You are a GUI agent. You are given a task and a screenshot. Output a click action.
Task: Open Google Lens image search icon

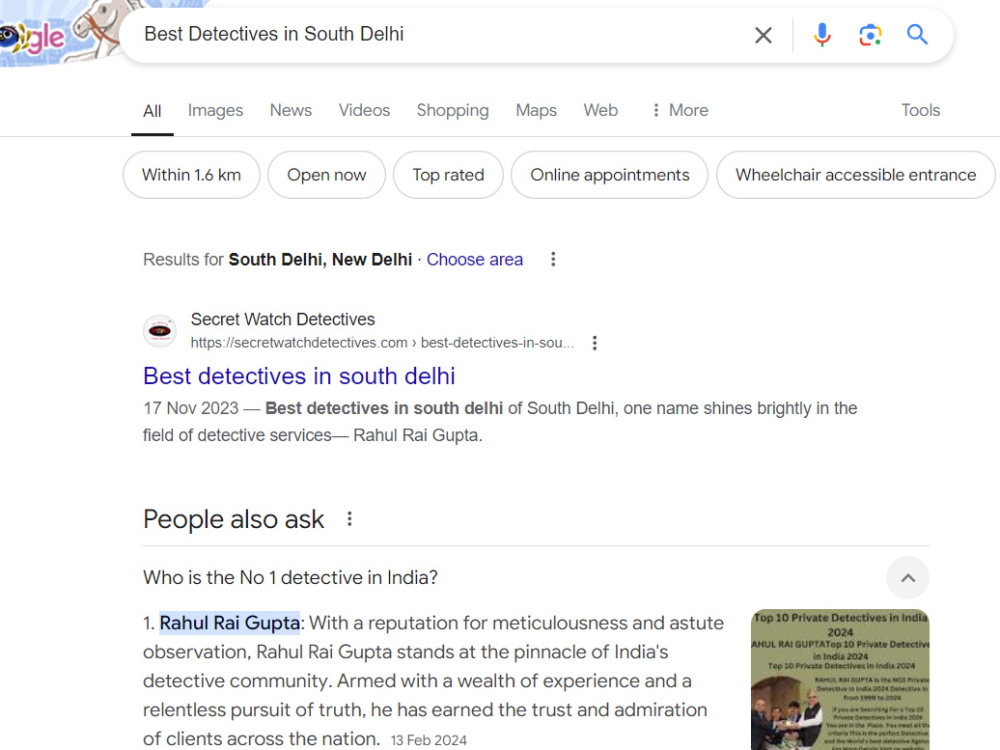point(870,34)
